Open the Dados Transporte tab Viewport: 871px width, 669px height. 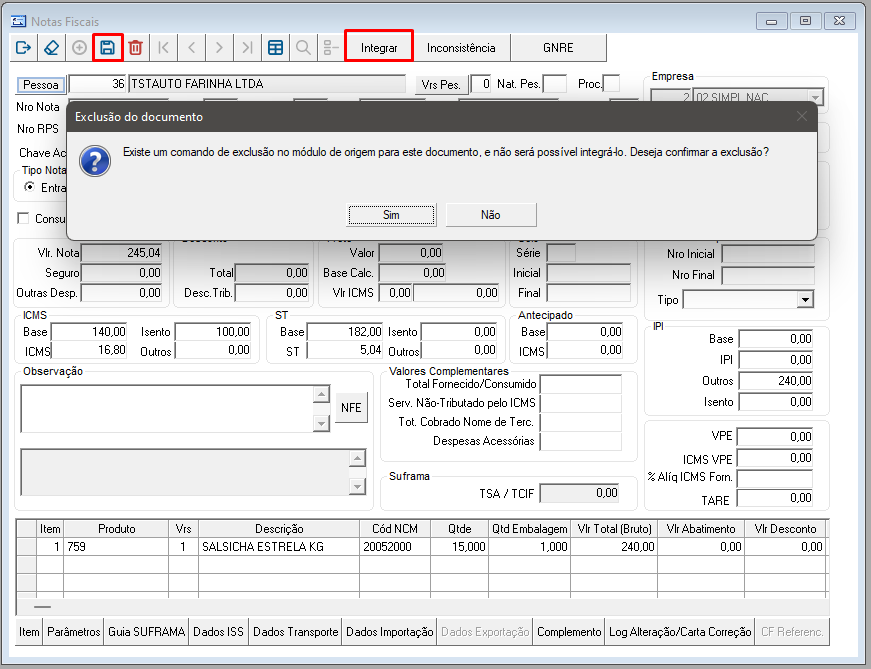[x=296, y=632]
